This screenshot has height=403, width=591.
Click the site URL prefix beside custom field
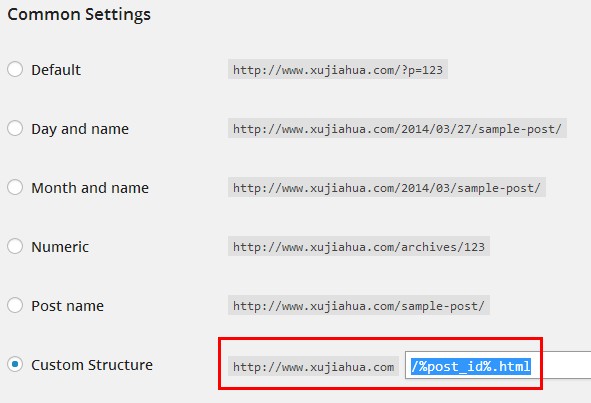click(x=314, y=366)
